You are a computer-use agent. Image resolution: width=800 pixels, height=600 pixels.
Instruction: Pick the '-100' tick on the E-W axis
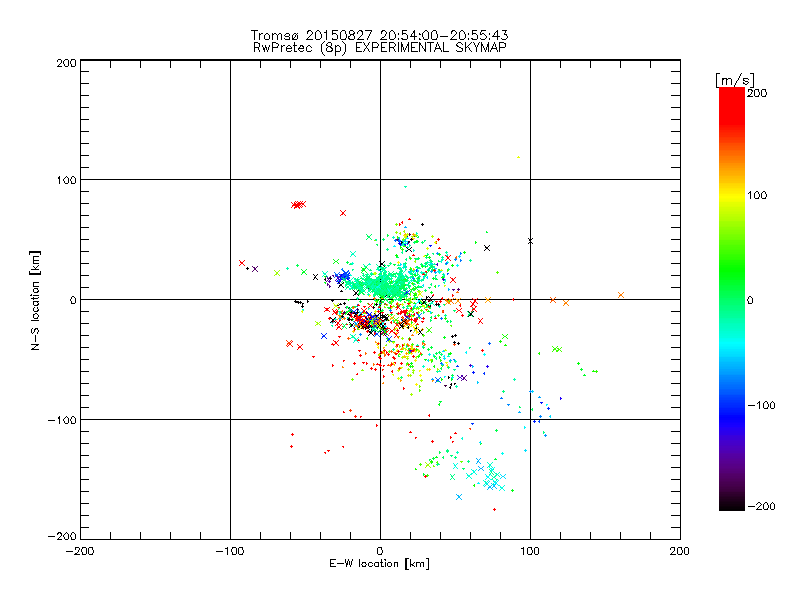click(x=230, y=551)
